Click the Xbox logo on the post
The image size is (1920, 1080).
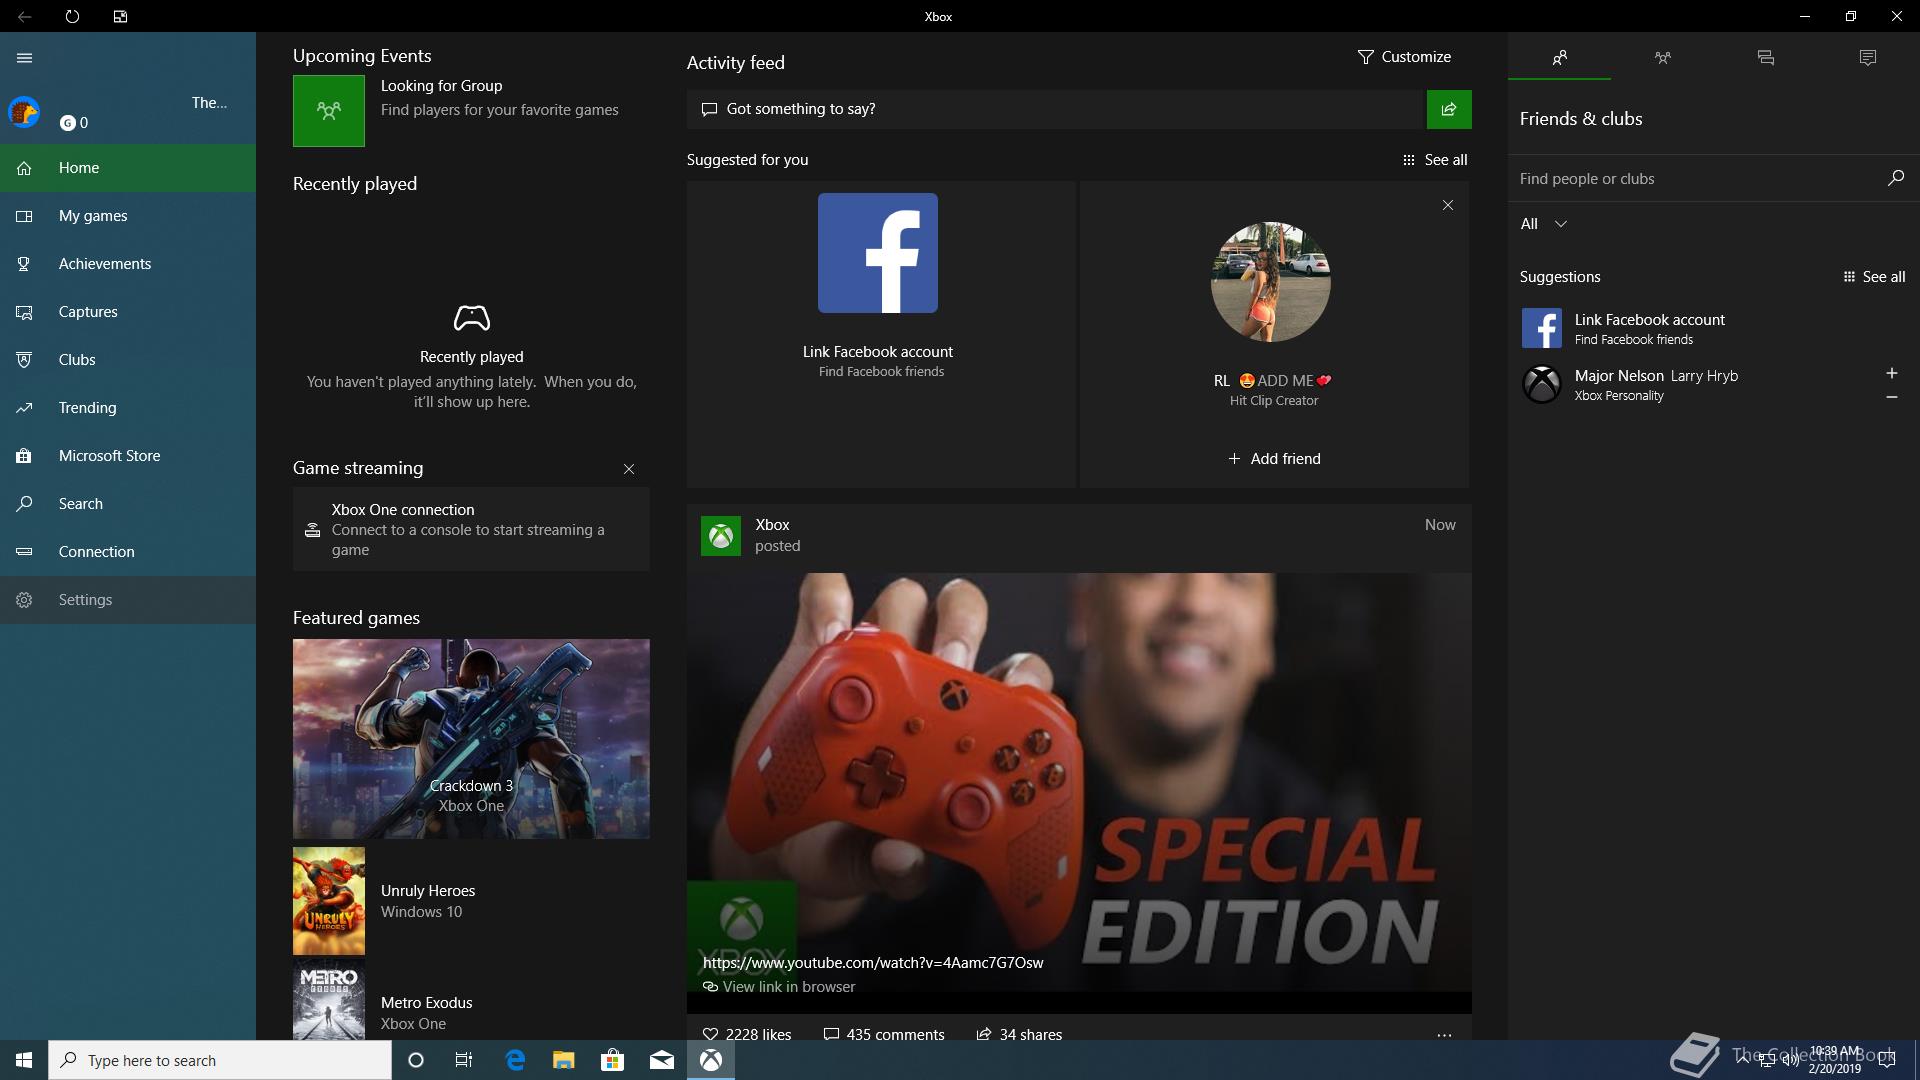coord(721,536)
